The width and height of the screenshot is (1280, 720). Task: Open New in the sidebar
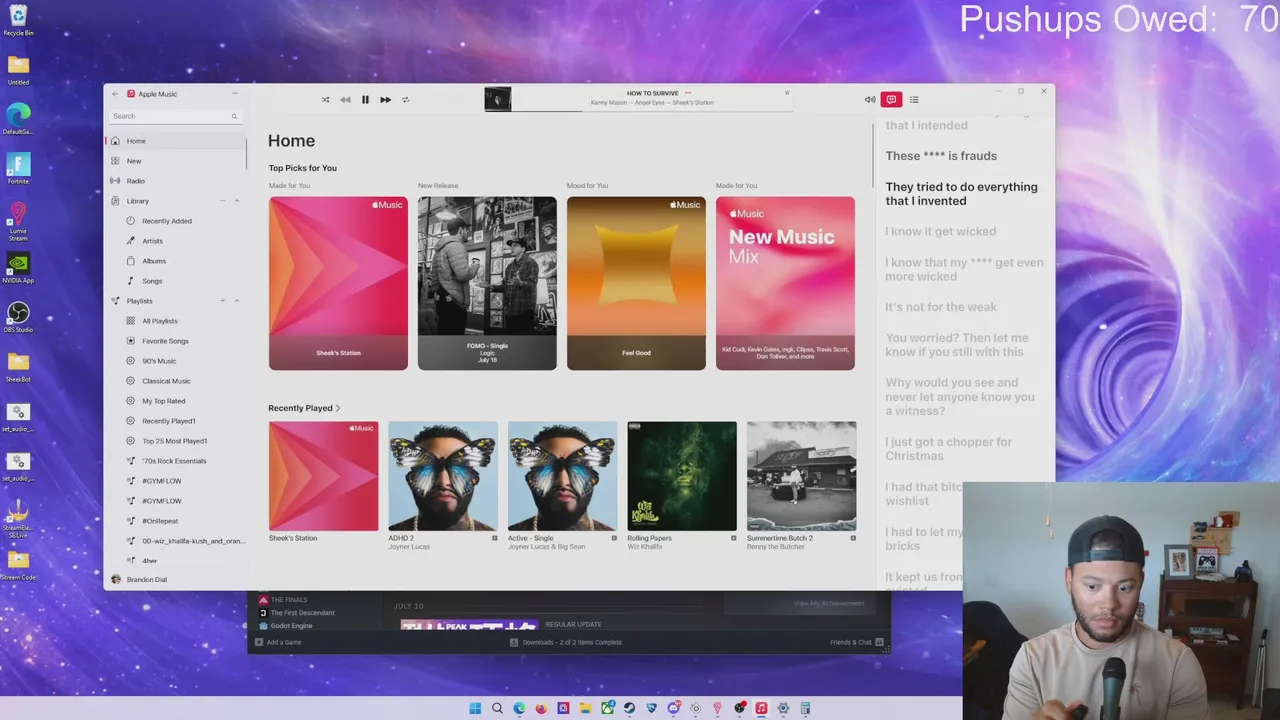175,161
